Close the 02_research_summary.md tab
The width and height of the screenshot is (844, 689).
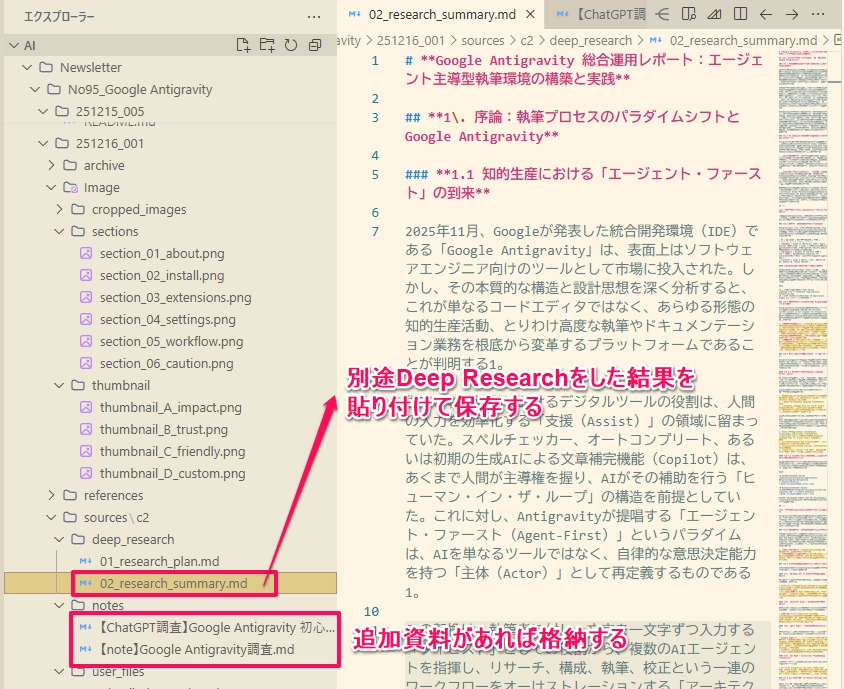point(530,15)
